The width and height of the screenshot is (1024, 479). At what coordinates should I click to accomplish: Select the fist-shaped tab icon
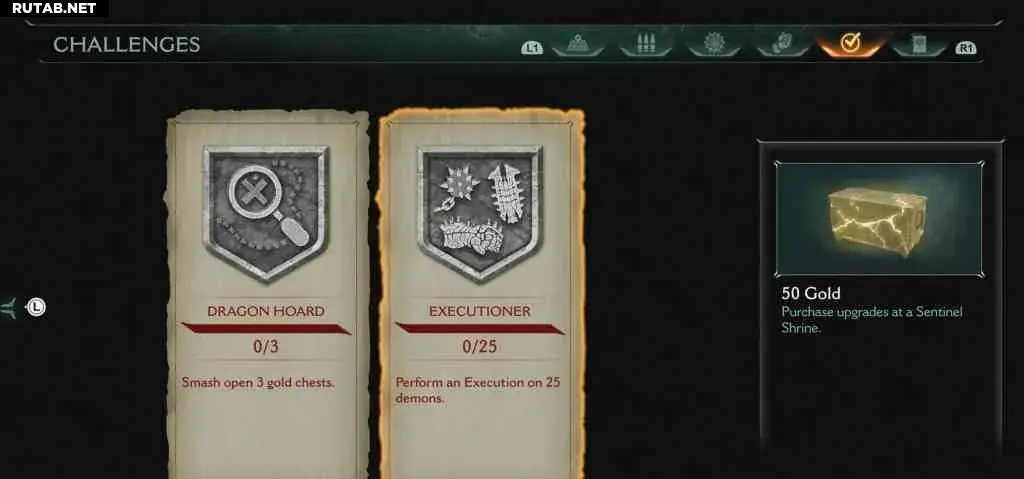point(782,43)
